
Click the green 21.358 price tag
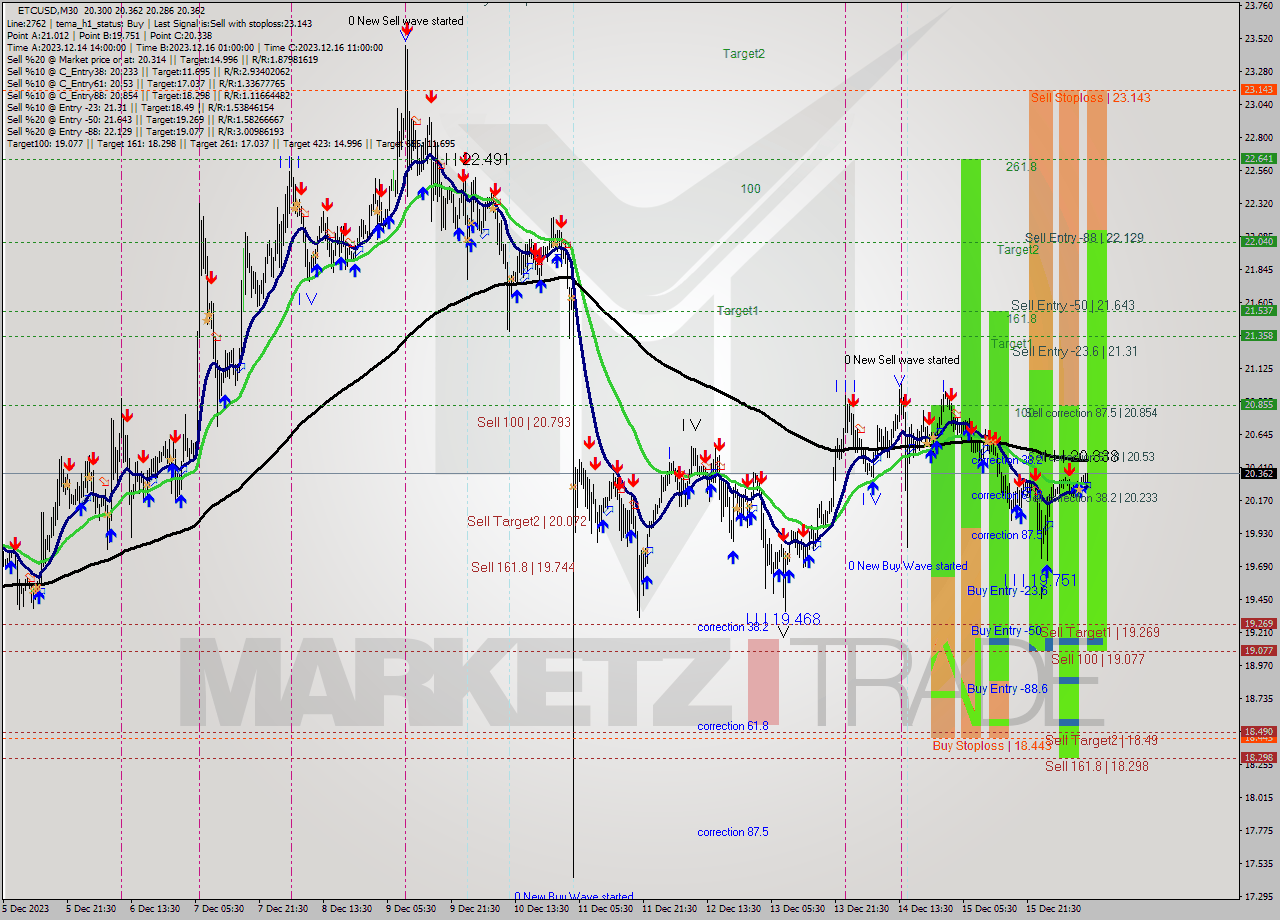pos(1259,335)
